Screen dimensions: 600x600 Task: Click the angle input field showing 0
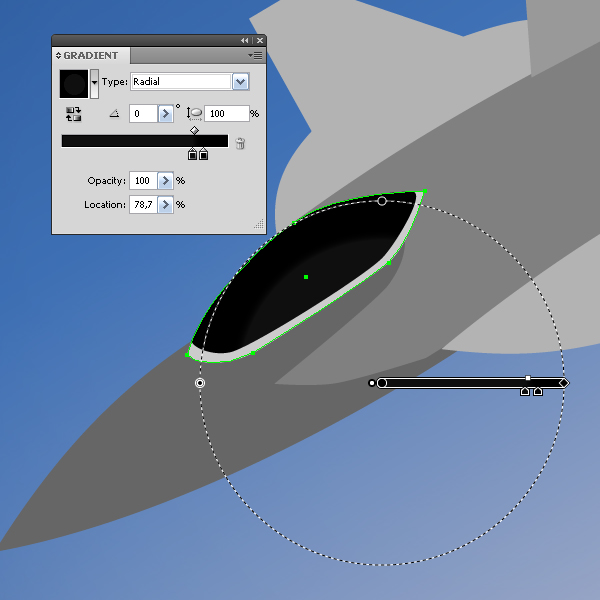coord(143,114)
